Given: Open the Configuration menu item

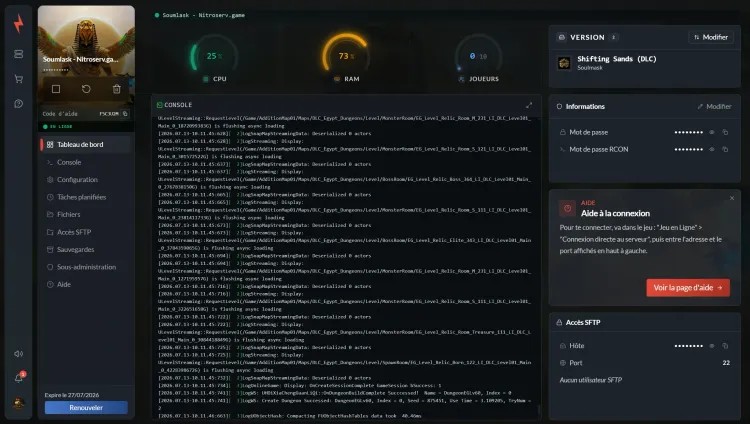Looking at the screenshot, I should (86, 179).
